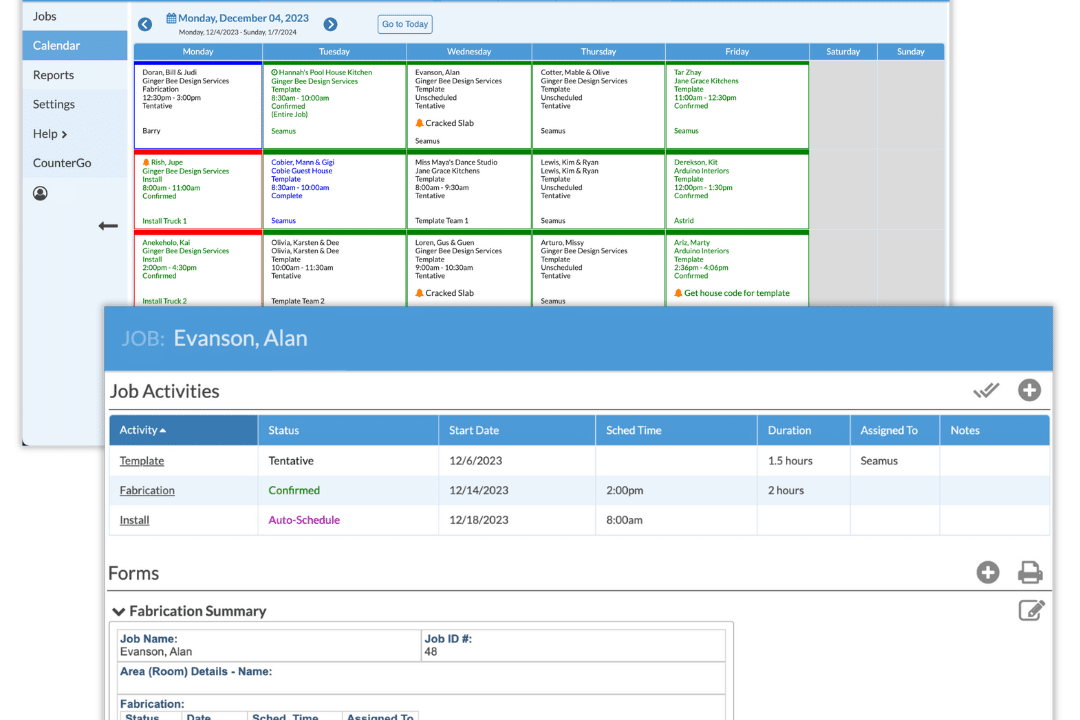Go to the next calendar week
1080x720 pixels.
(x=330, y=24)
